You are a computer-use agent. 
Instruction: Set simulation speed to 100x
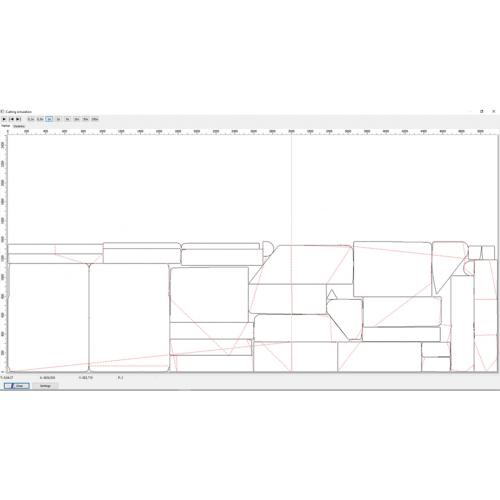coord(95,119)
